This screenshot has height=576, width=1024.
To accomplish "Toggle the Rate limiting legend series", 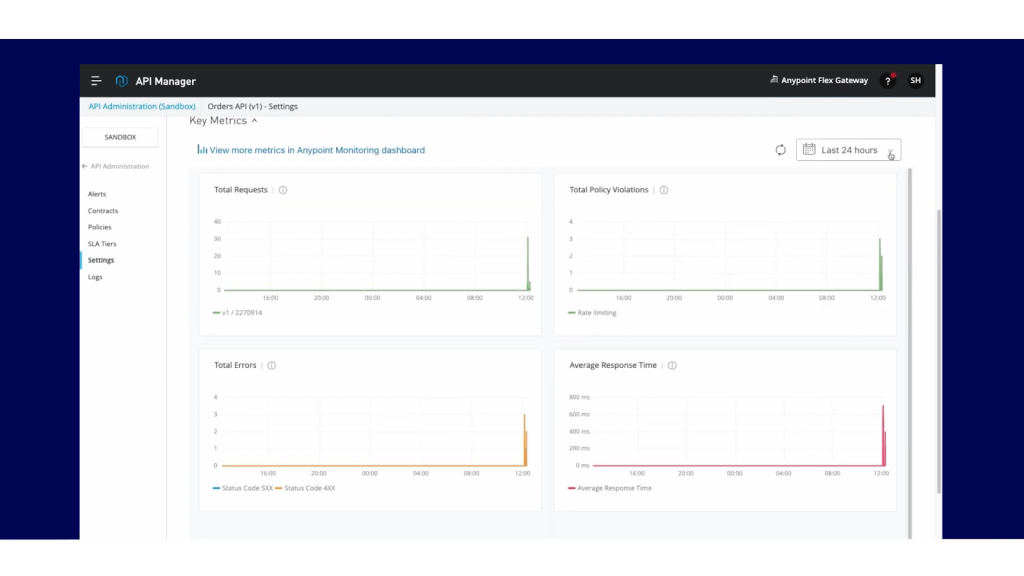I will pos(596,313).
